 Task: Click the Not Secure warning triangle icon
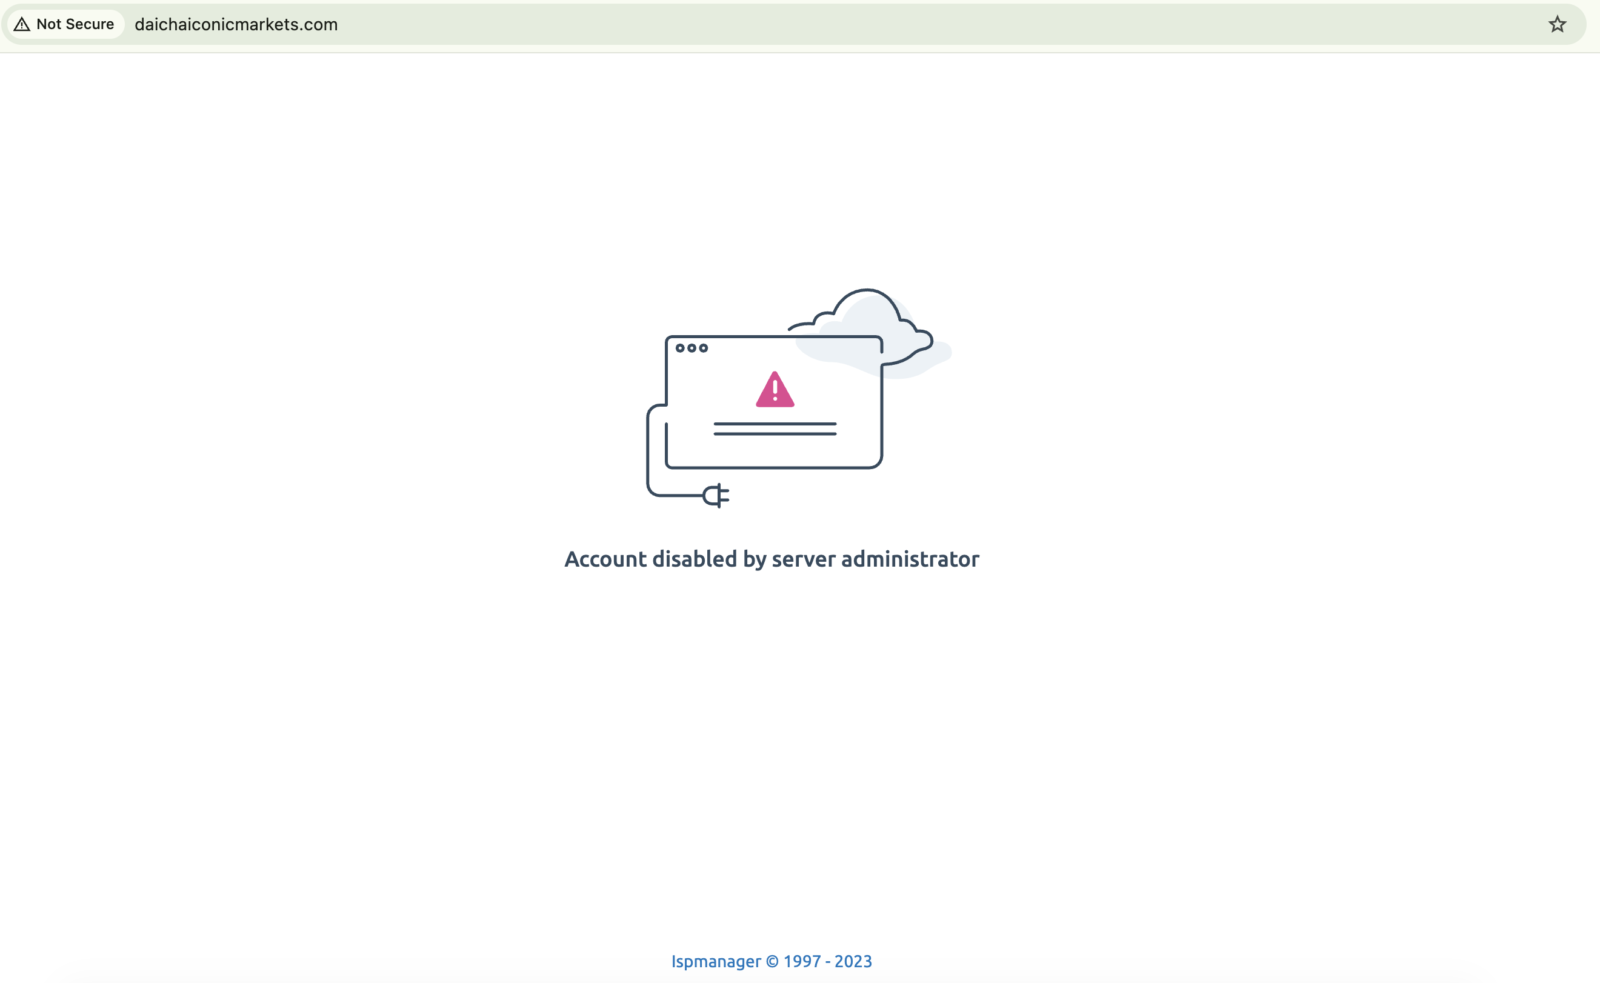click(x=22, y=24)
